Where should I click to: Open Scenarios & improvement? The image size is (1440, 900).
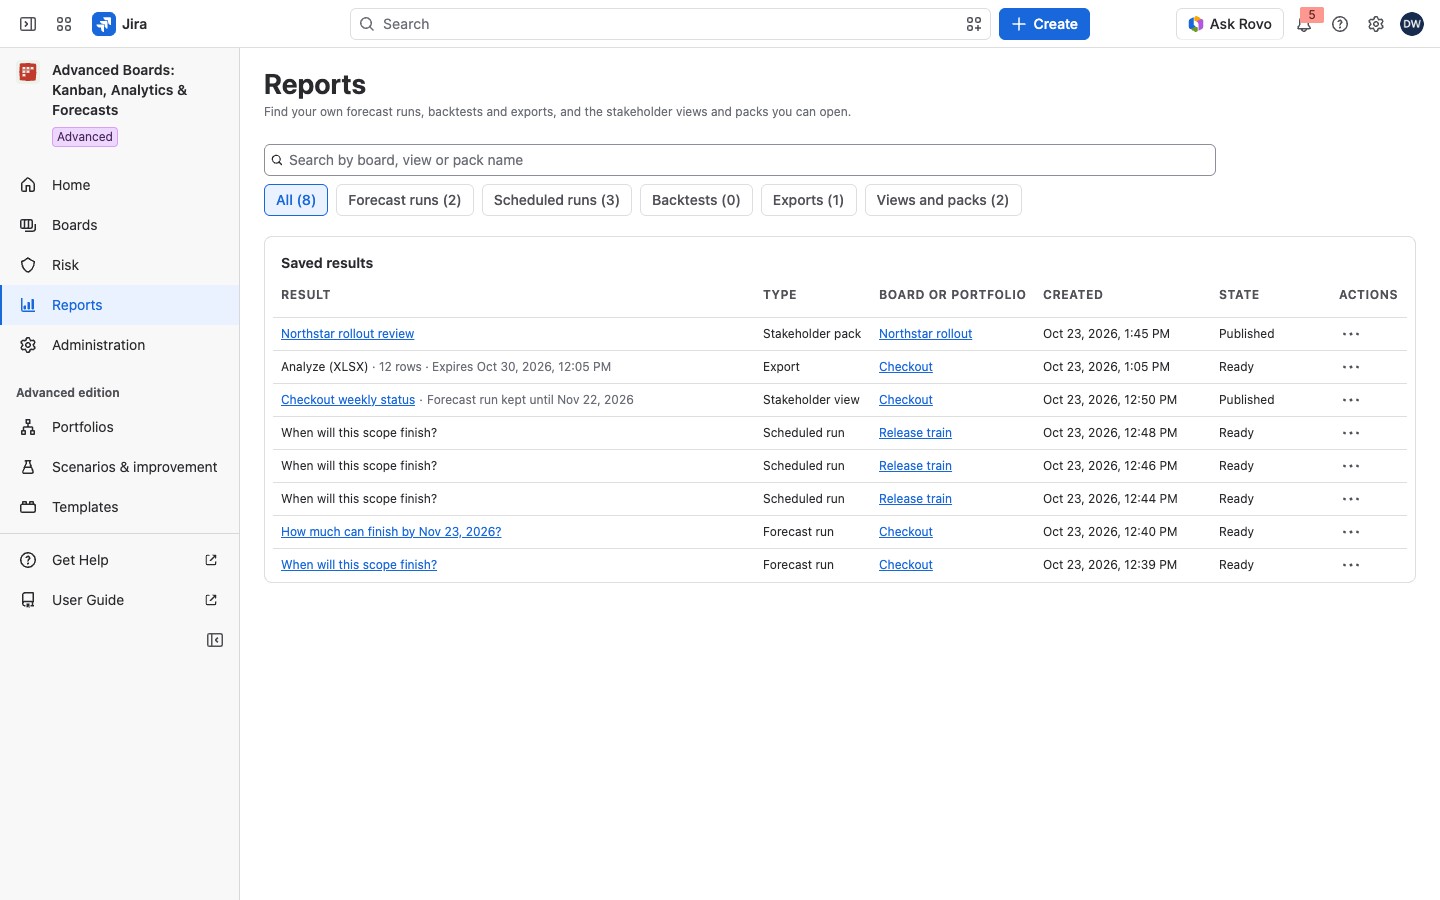(x=120, y=467)
